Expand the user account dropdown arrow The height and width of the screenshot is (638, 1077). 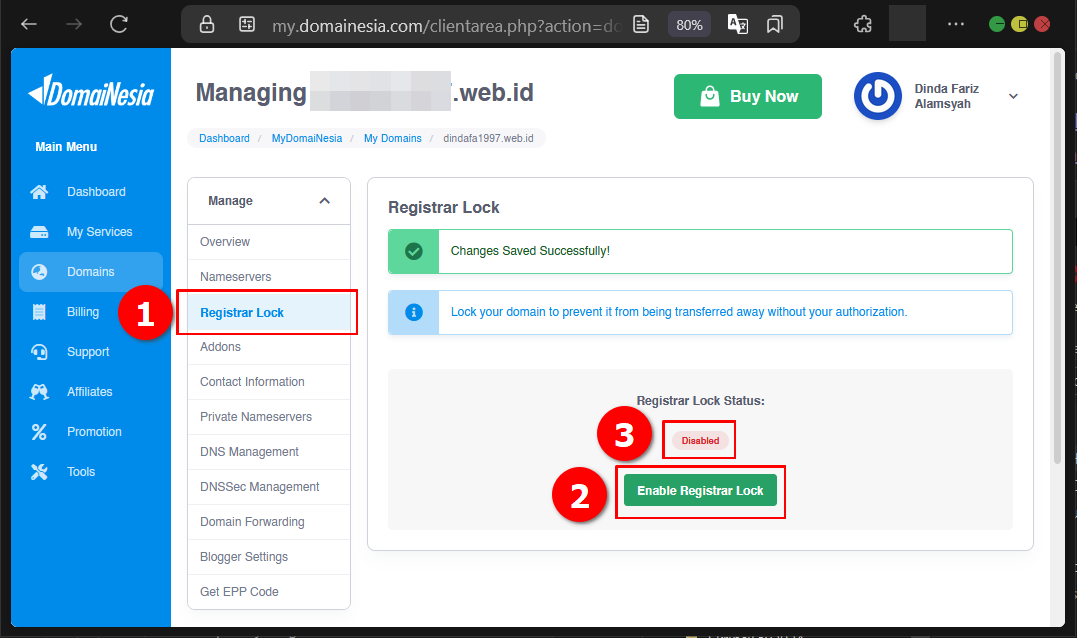(x=1013, y=96)
